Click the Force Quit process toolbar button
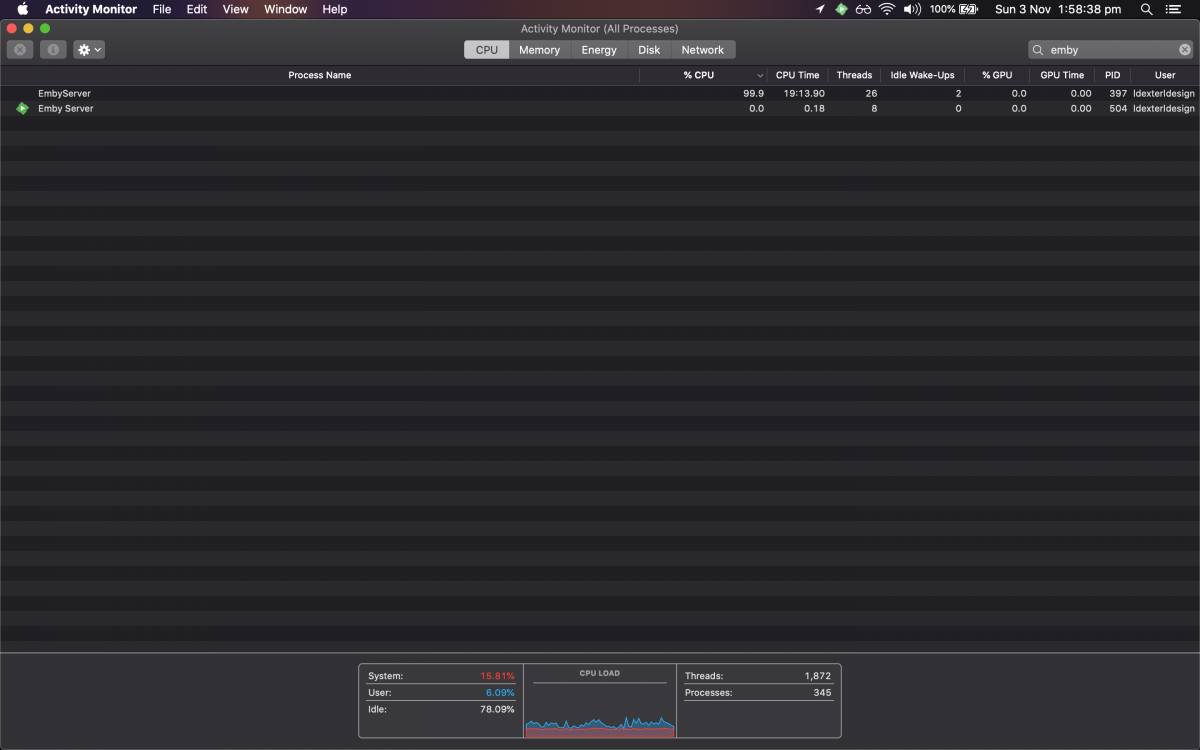 coord(20,49)
